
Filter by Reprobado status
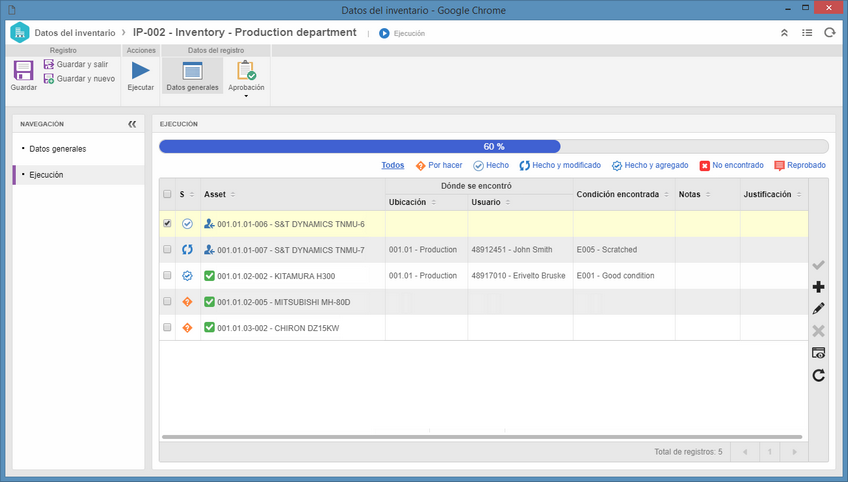(x=800, y=166)
